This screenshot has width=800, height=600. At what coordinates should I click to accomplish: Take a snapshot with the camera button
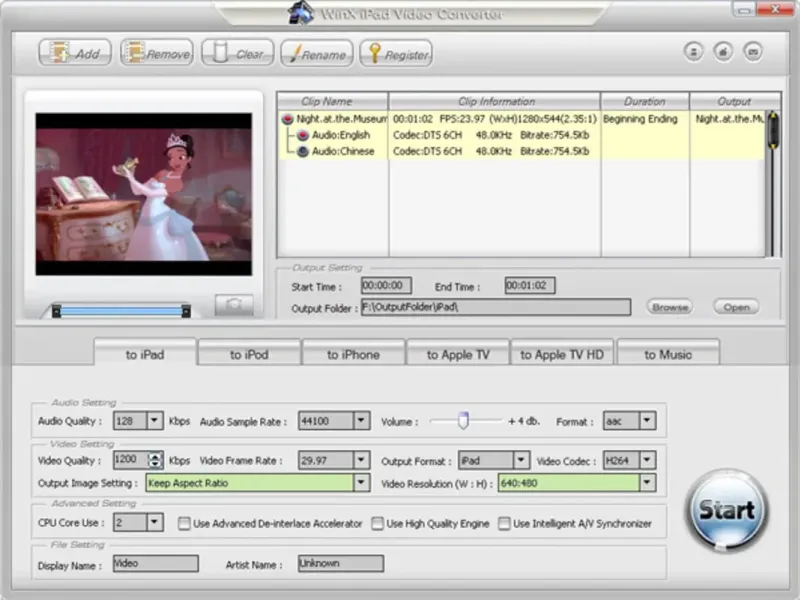(x=234, y=305)
